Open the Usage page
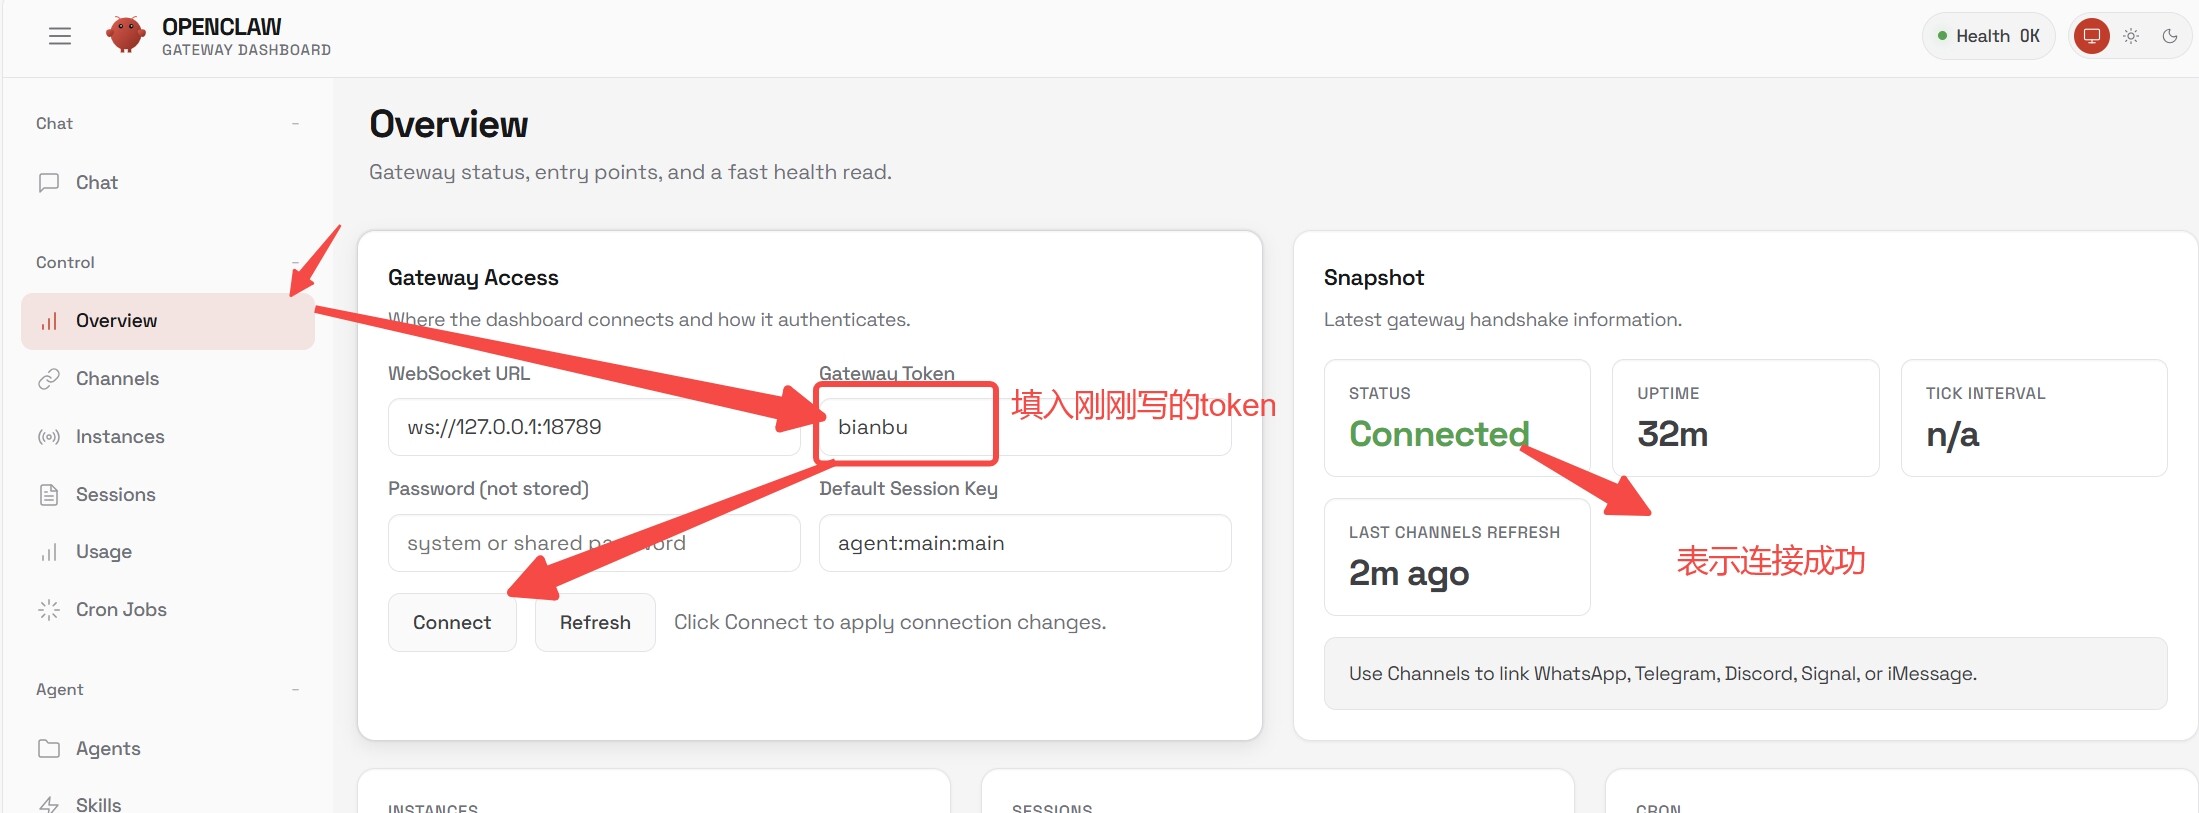The height and width of the screenshot is (813, 2199). [104, 552]
